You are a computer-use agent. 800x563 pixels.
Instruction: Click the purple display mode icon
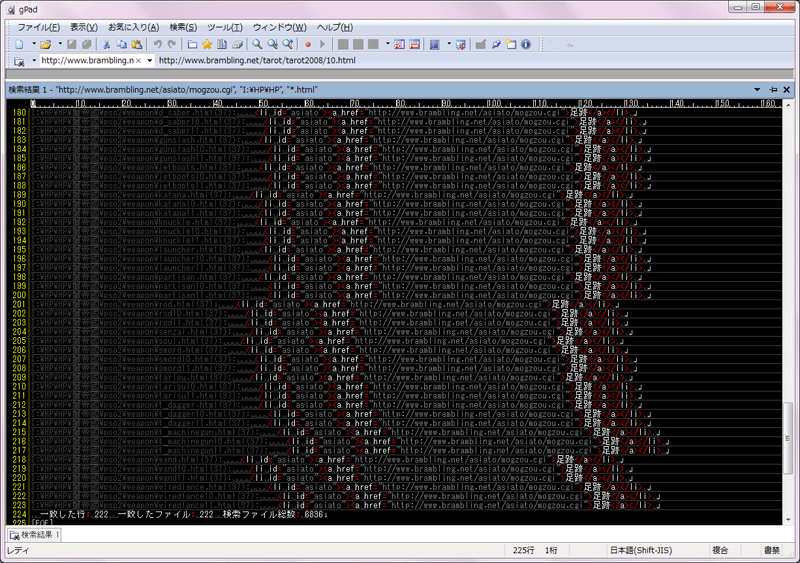tap(435, 44)
